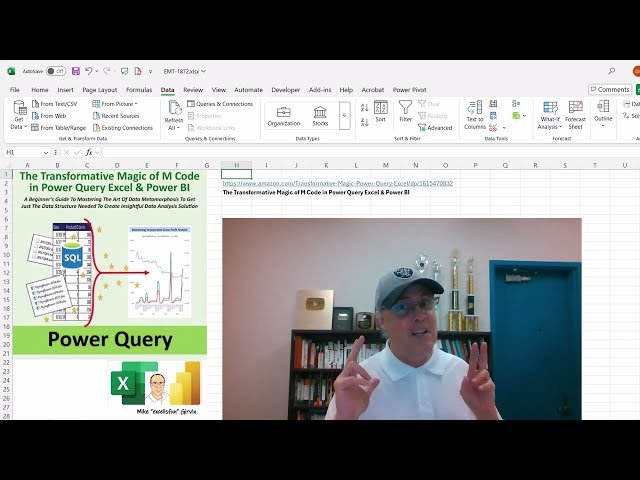
Task: Click inside the Name Box showing H1
Action: pos(22,152)
